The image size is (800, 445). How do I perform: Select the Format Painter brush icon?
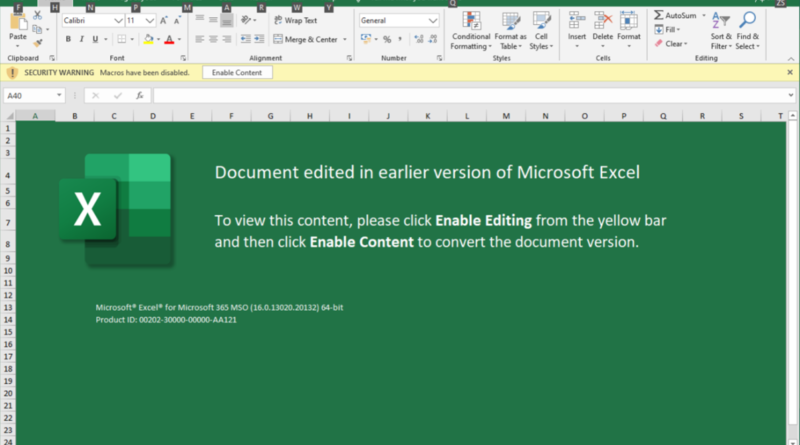tap(37, 43)
